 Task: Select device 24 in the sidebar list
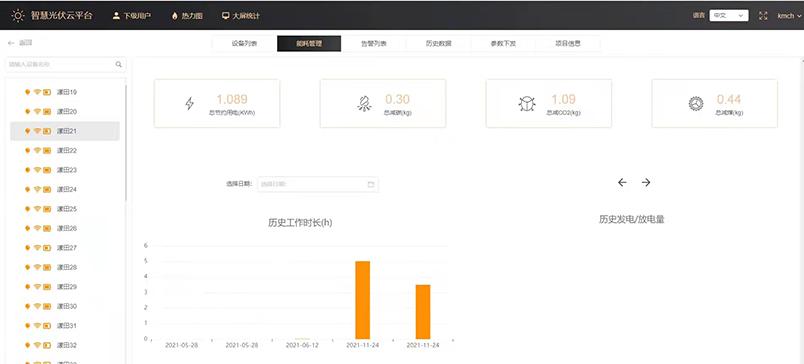65,189
